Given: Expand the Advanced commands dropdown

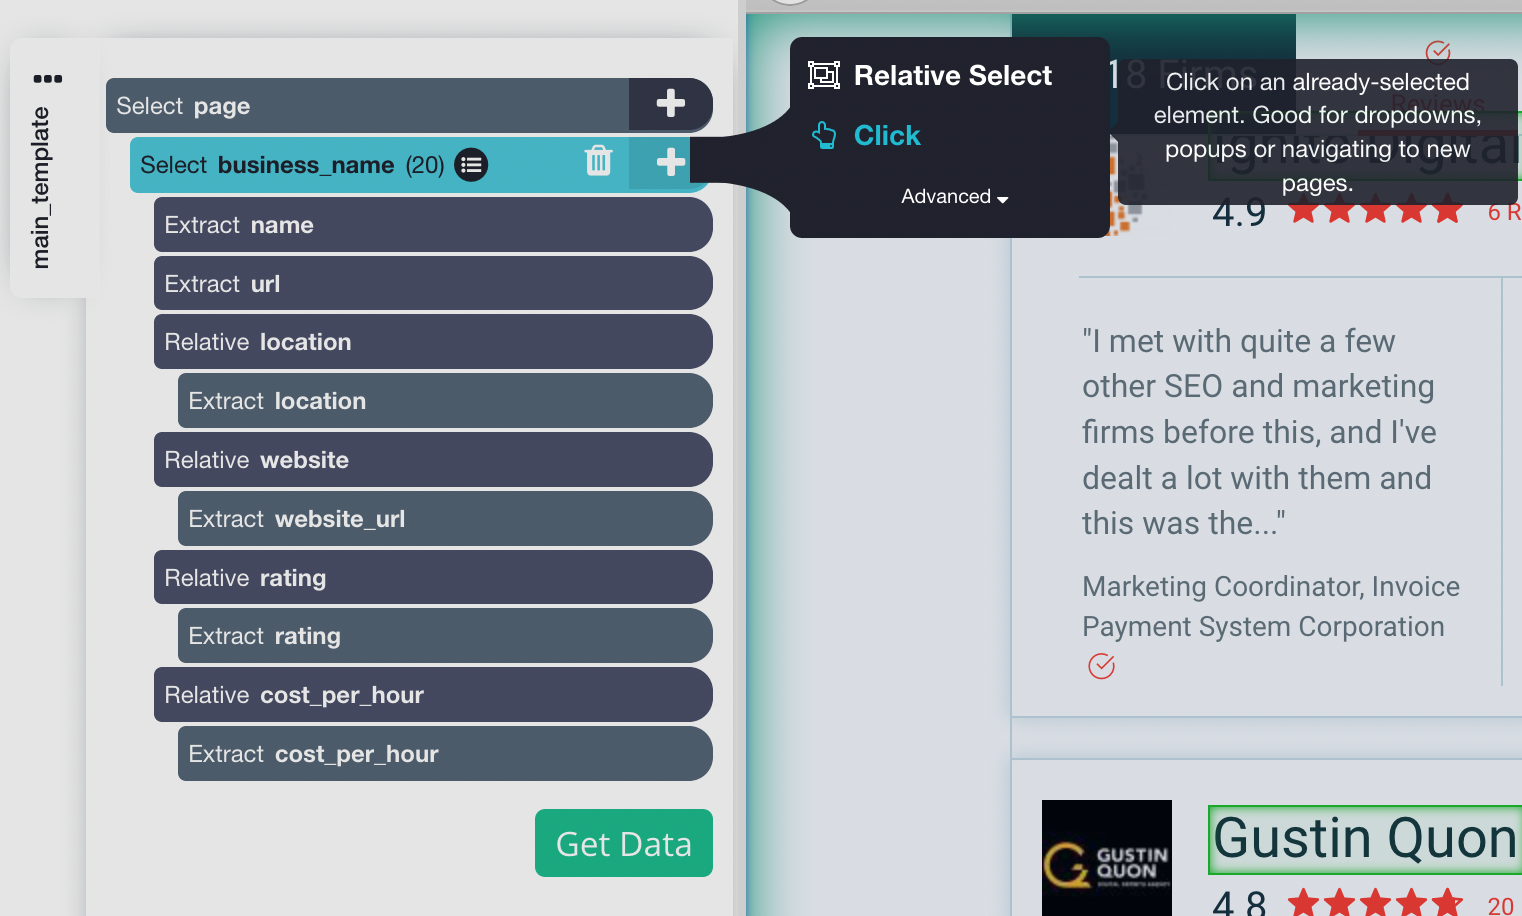Looking at the screenshot, I should point(954,197).
